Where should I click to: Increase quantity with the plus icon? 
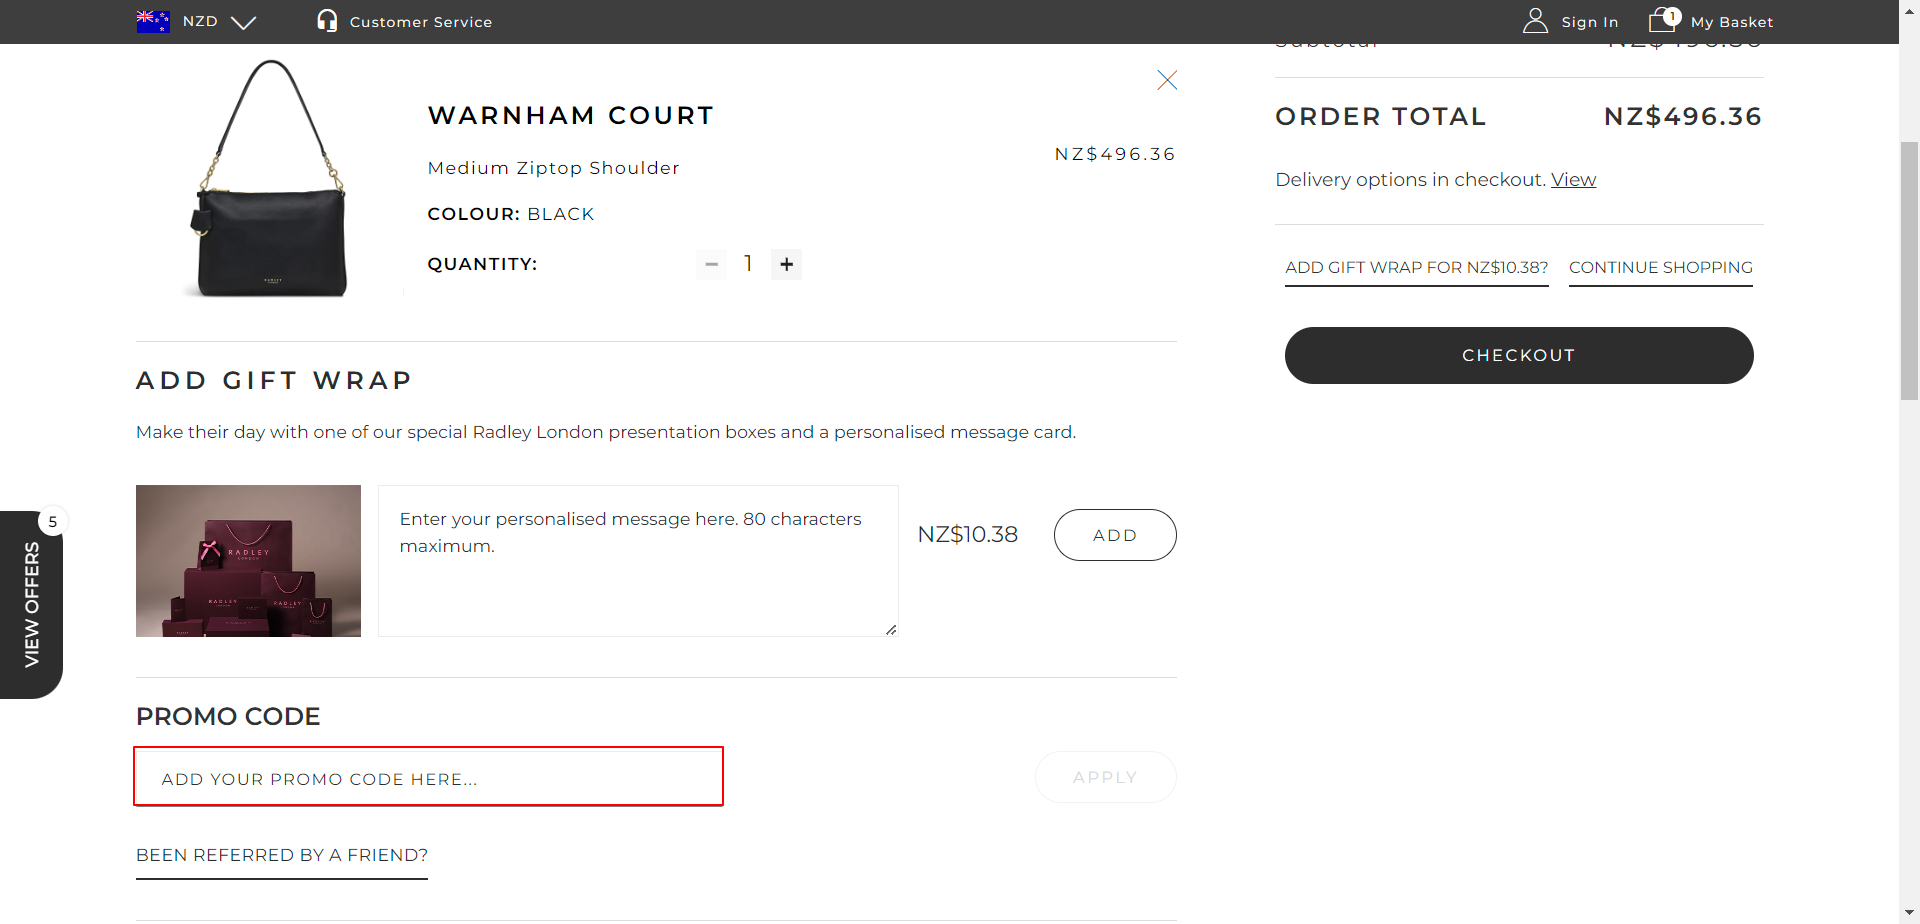pyautogui.click(x=786, y=264)
